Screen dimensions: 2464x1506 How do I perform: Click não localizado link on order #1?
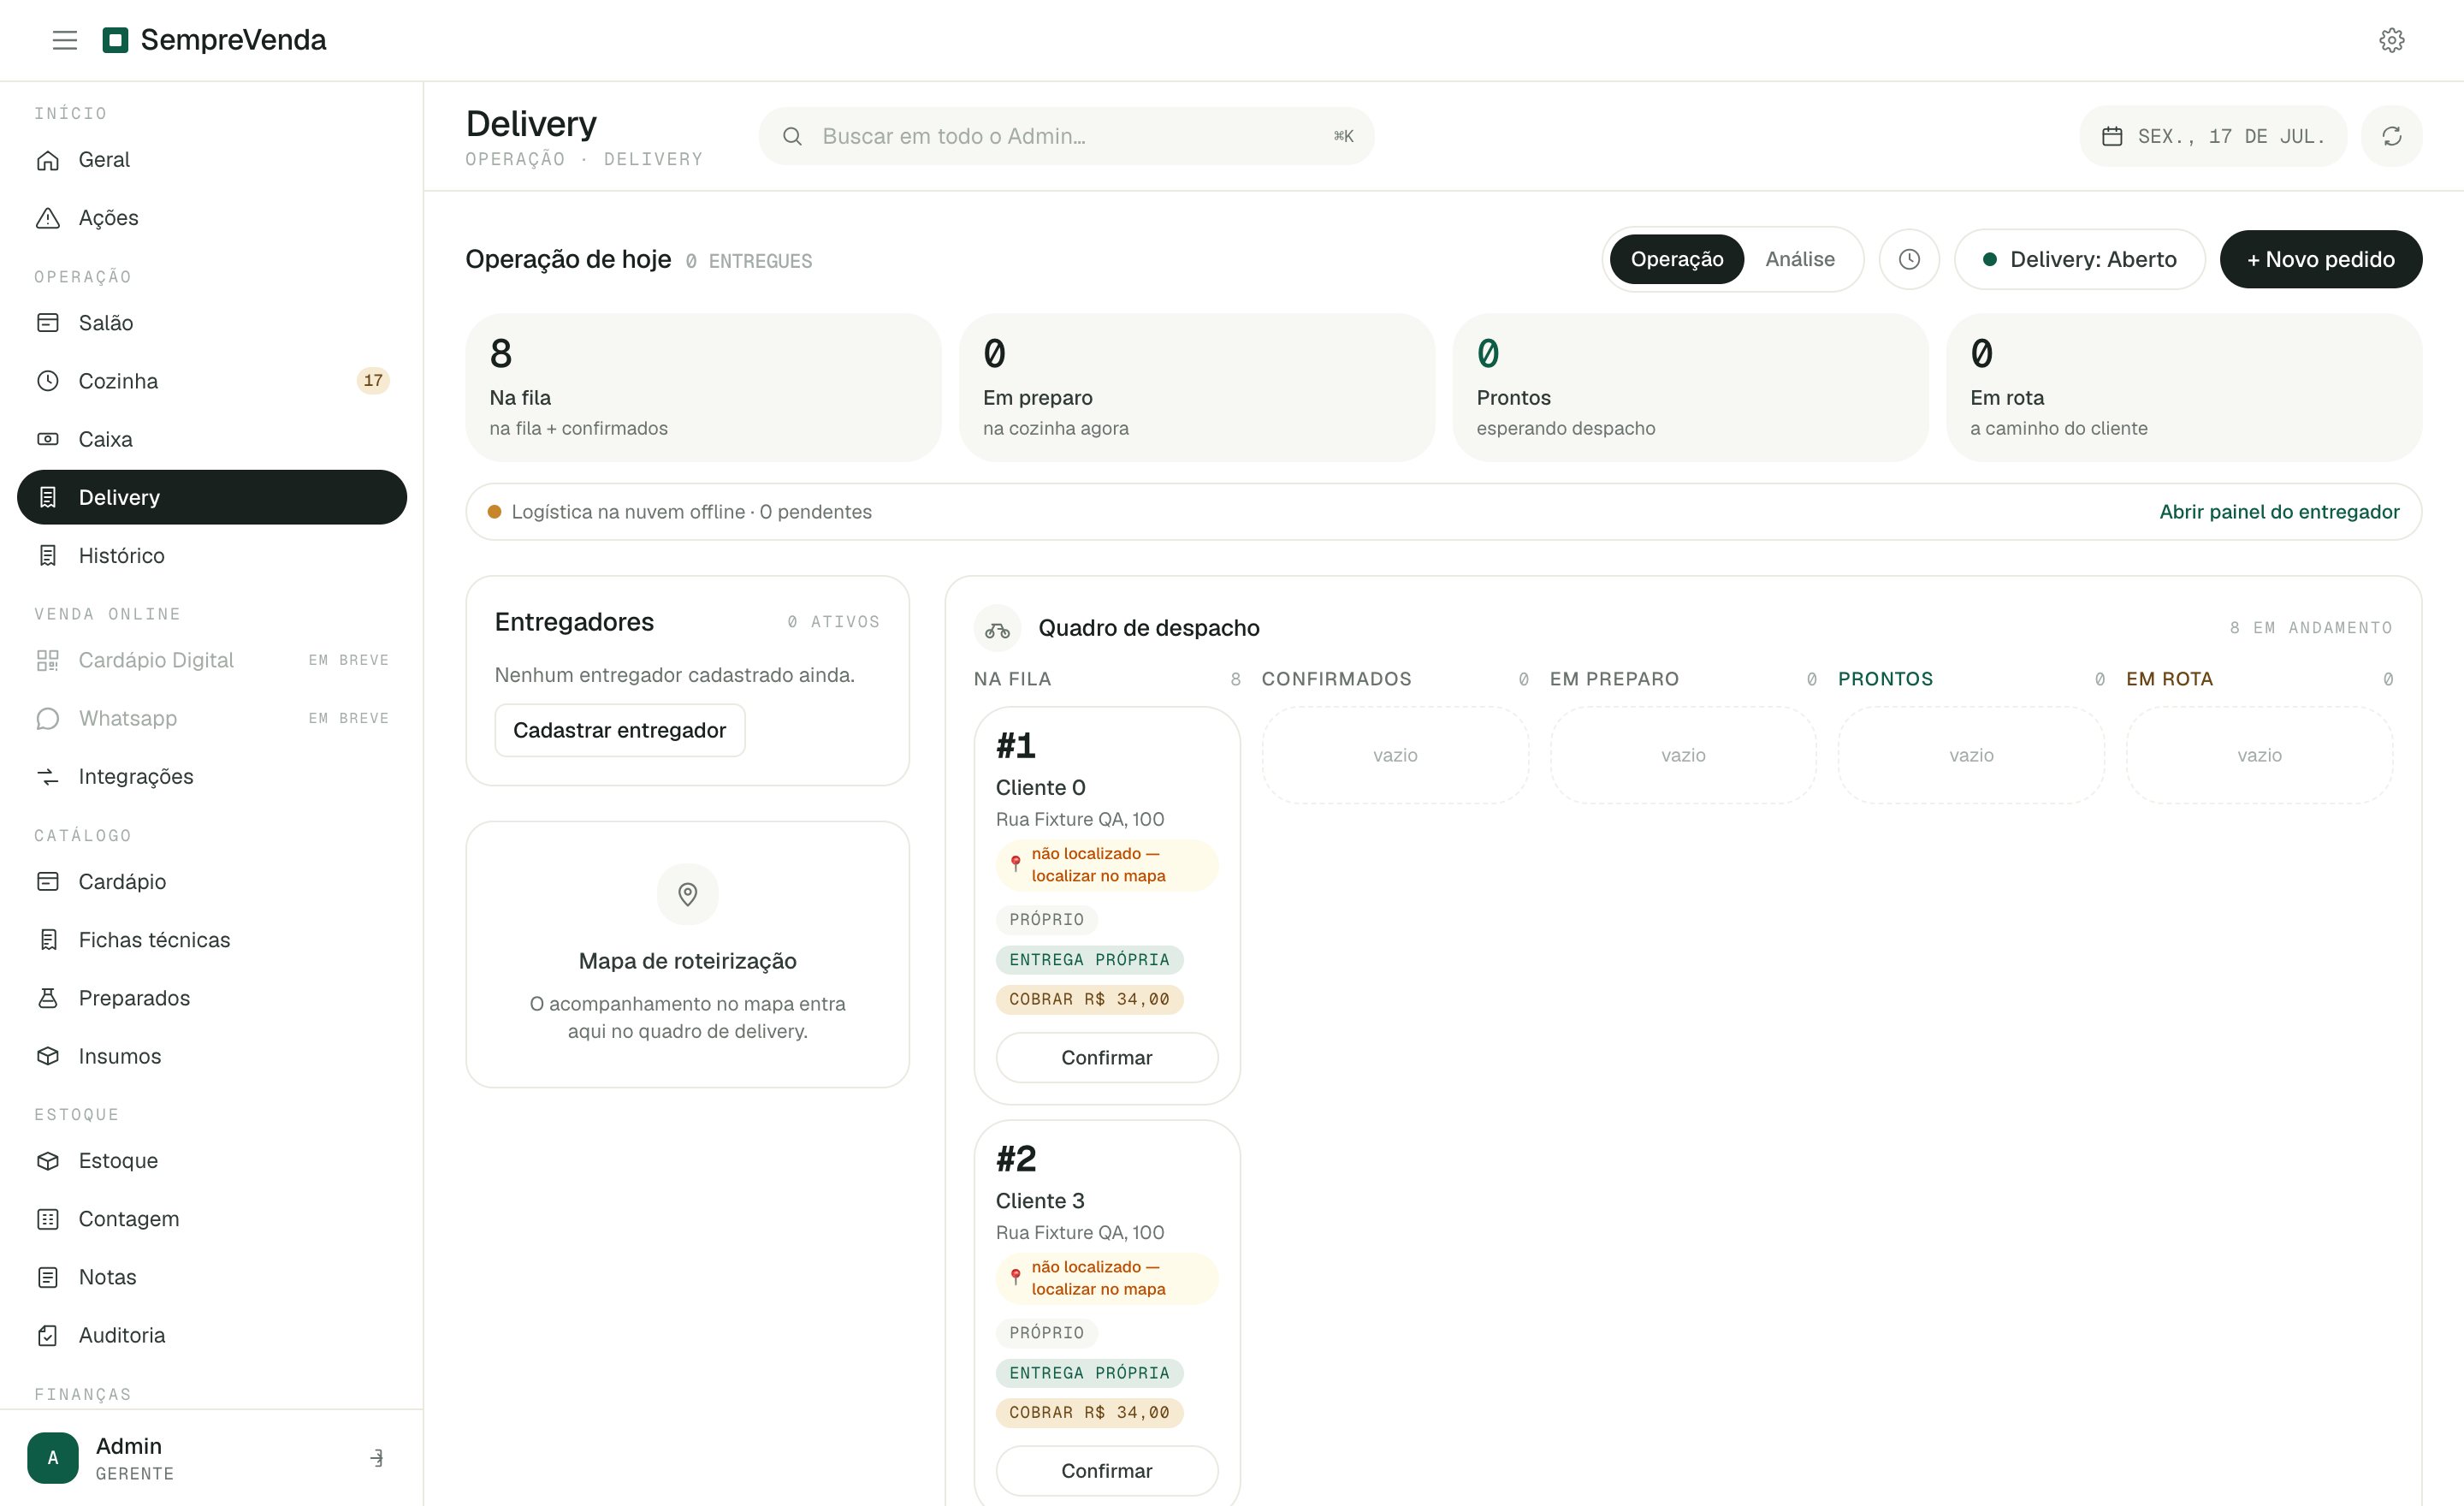(1106, 864)
